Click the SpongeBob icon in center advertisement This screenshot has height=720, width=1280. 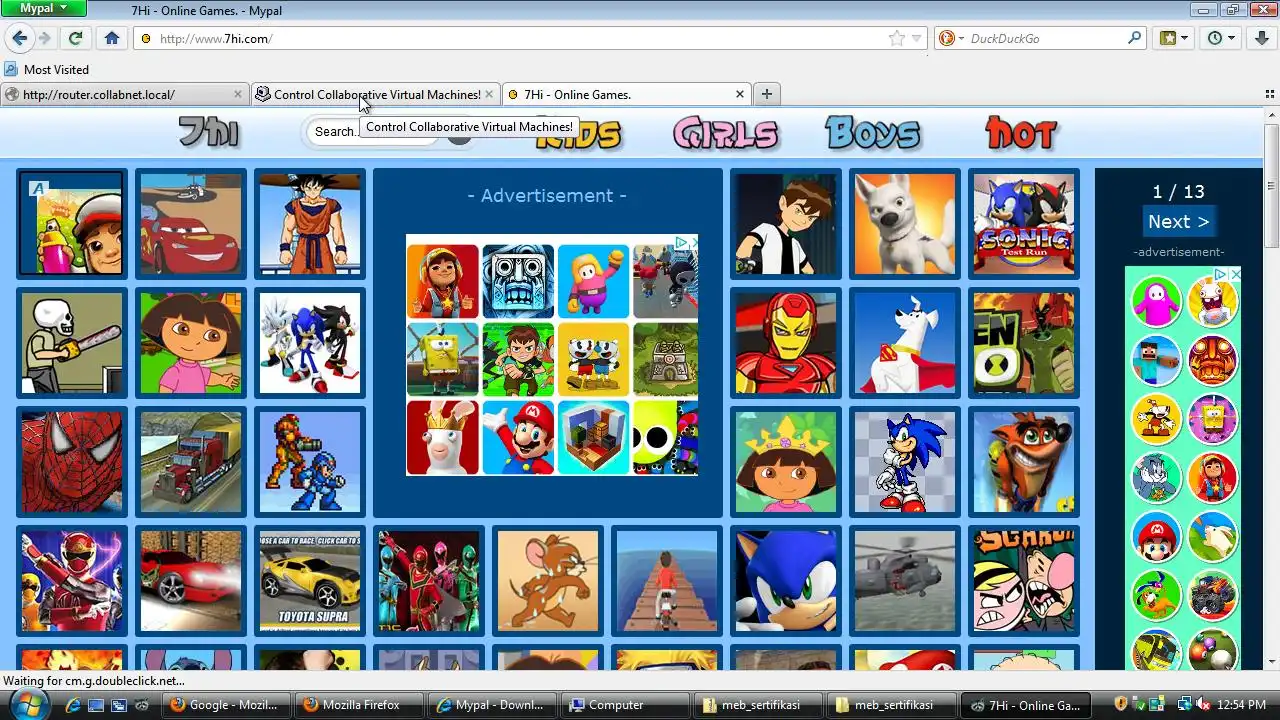[442, 359]
